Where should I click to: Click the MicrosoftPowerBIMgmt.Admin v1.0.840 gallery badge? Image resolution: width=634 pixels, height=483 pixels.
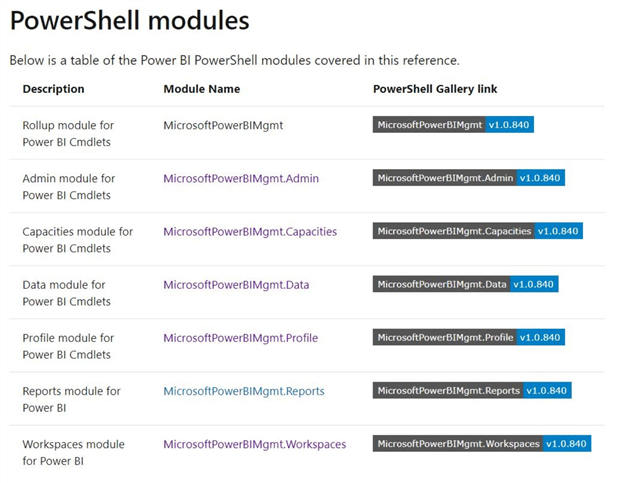pos(468,178)
